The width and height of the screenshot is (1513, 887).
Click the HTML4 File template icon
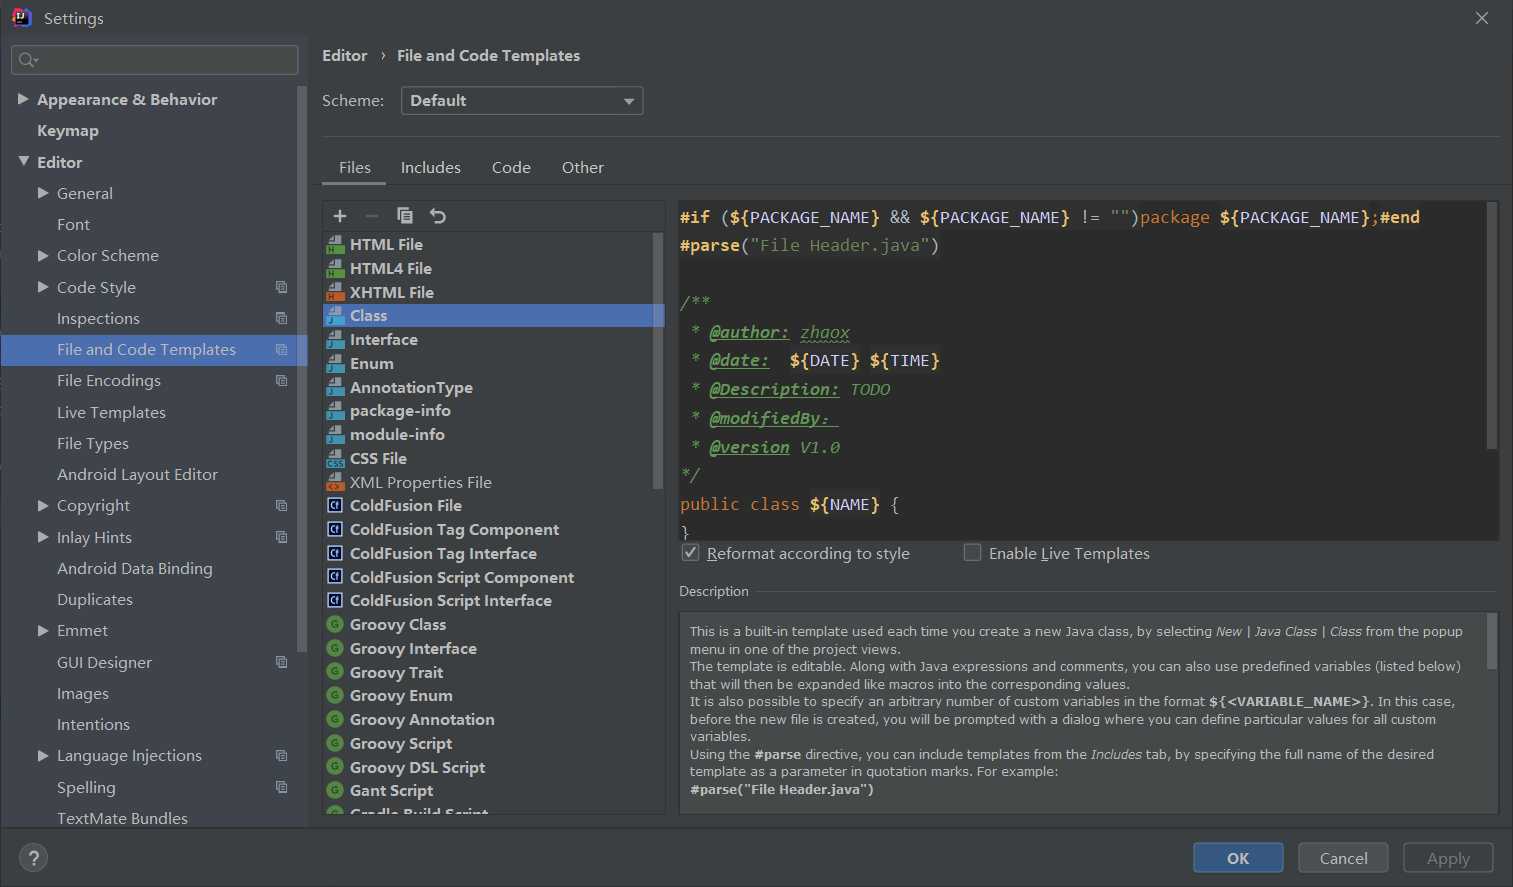[336, 268]
